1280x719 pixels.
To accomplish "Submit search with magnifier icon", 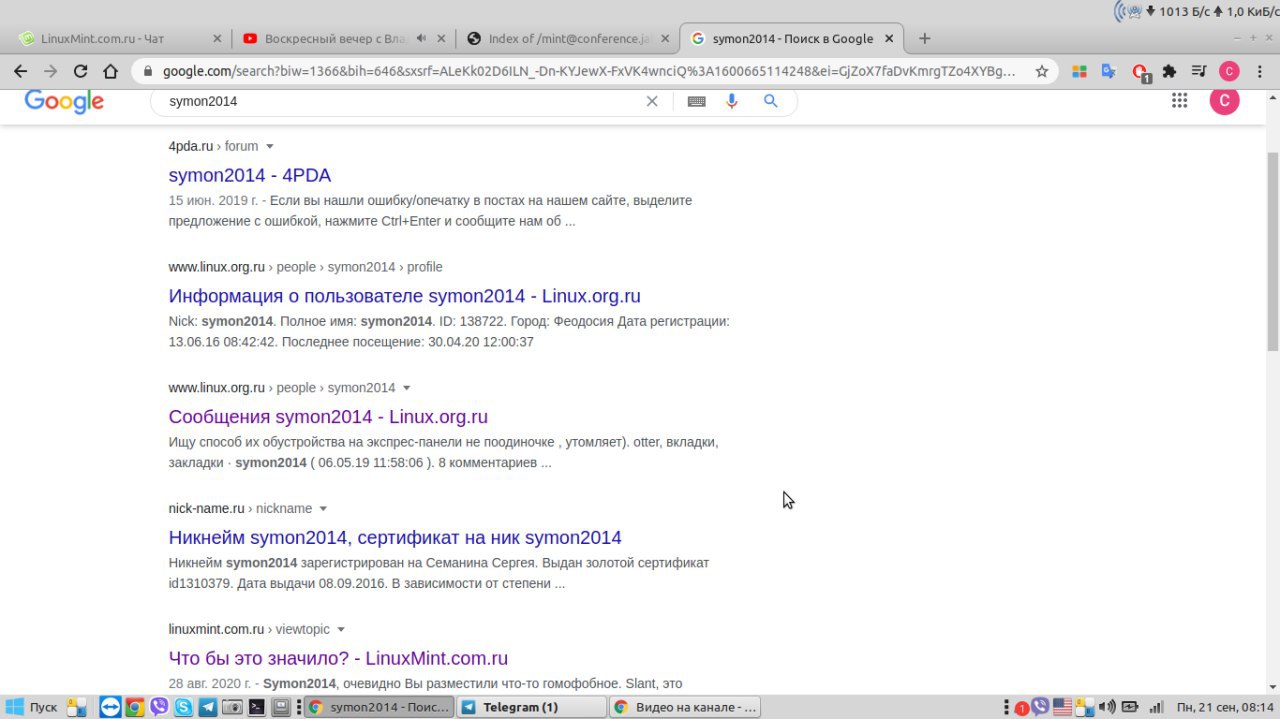I will 771,101.
